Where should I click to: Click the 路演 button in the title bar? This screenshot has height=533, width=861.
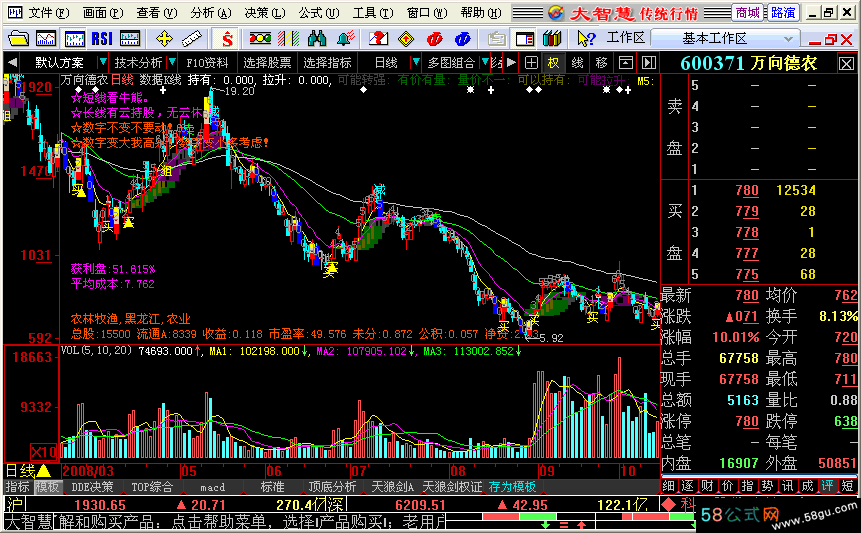(782, 13)
